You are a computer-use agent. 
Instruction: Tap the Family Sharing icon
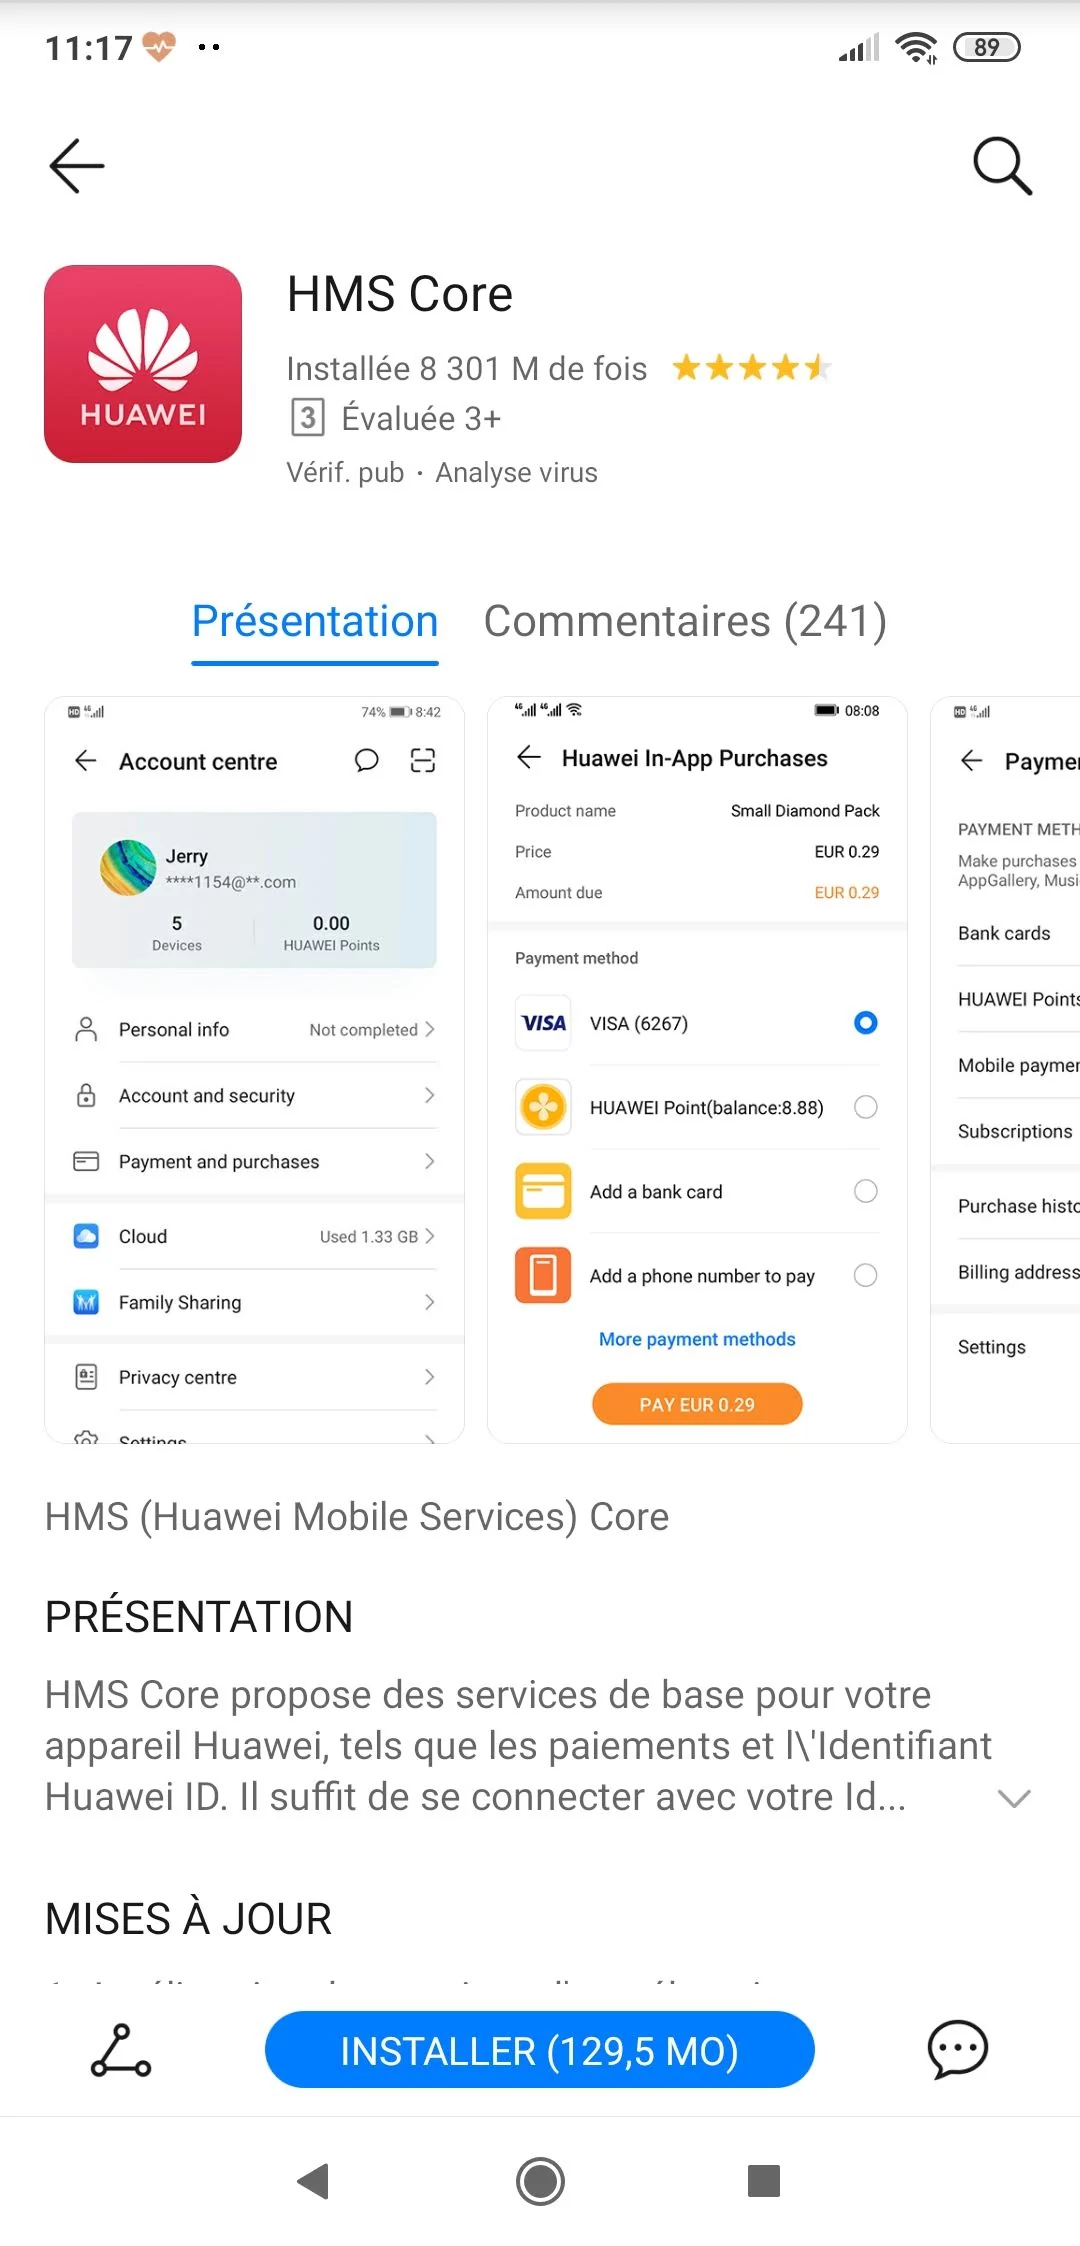[86, 1302]
